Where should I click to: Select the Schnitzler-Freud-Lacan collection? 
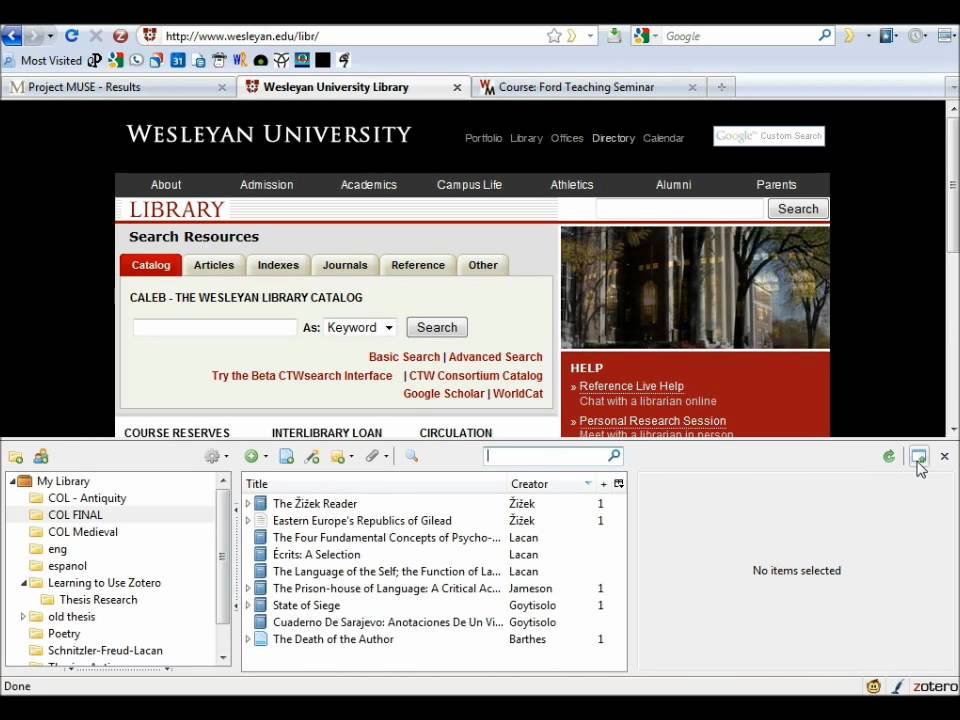[105, 651]
